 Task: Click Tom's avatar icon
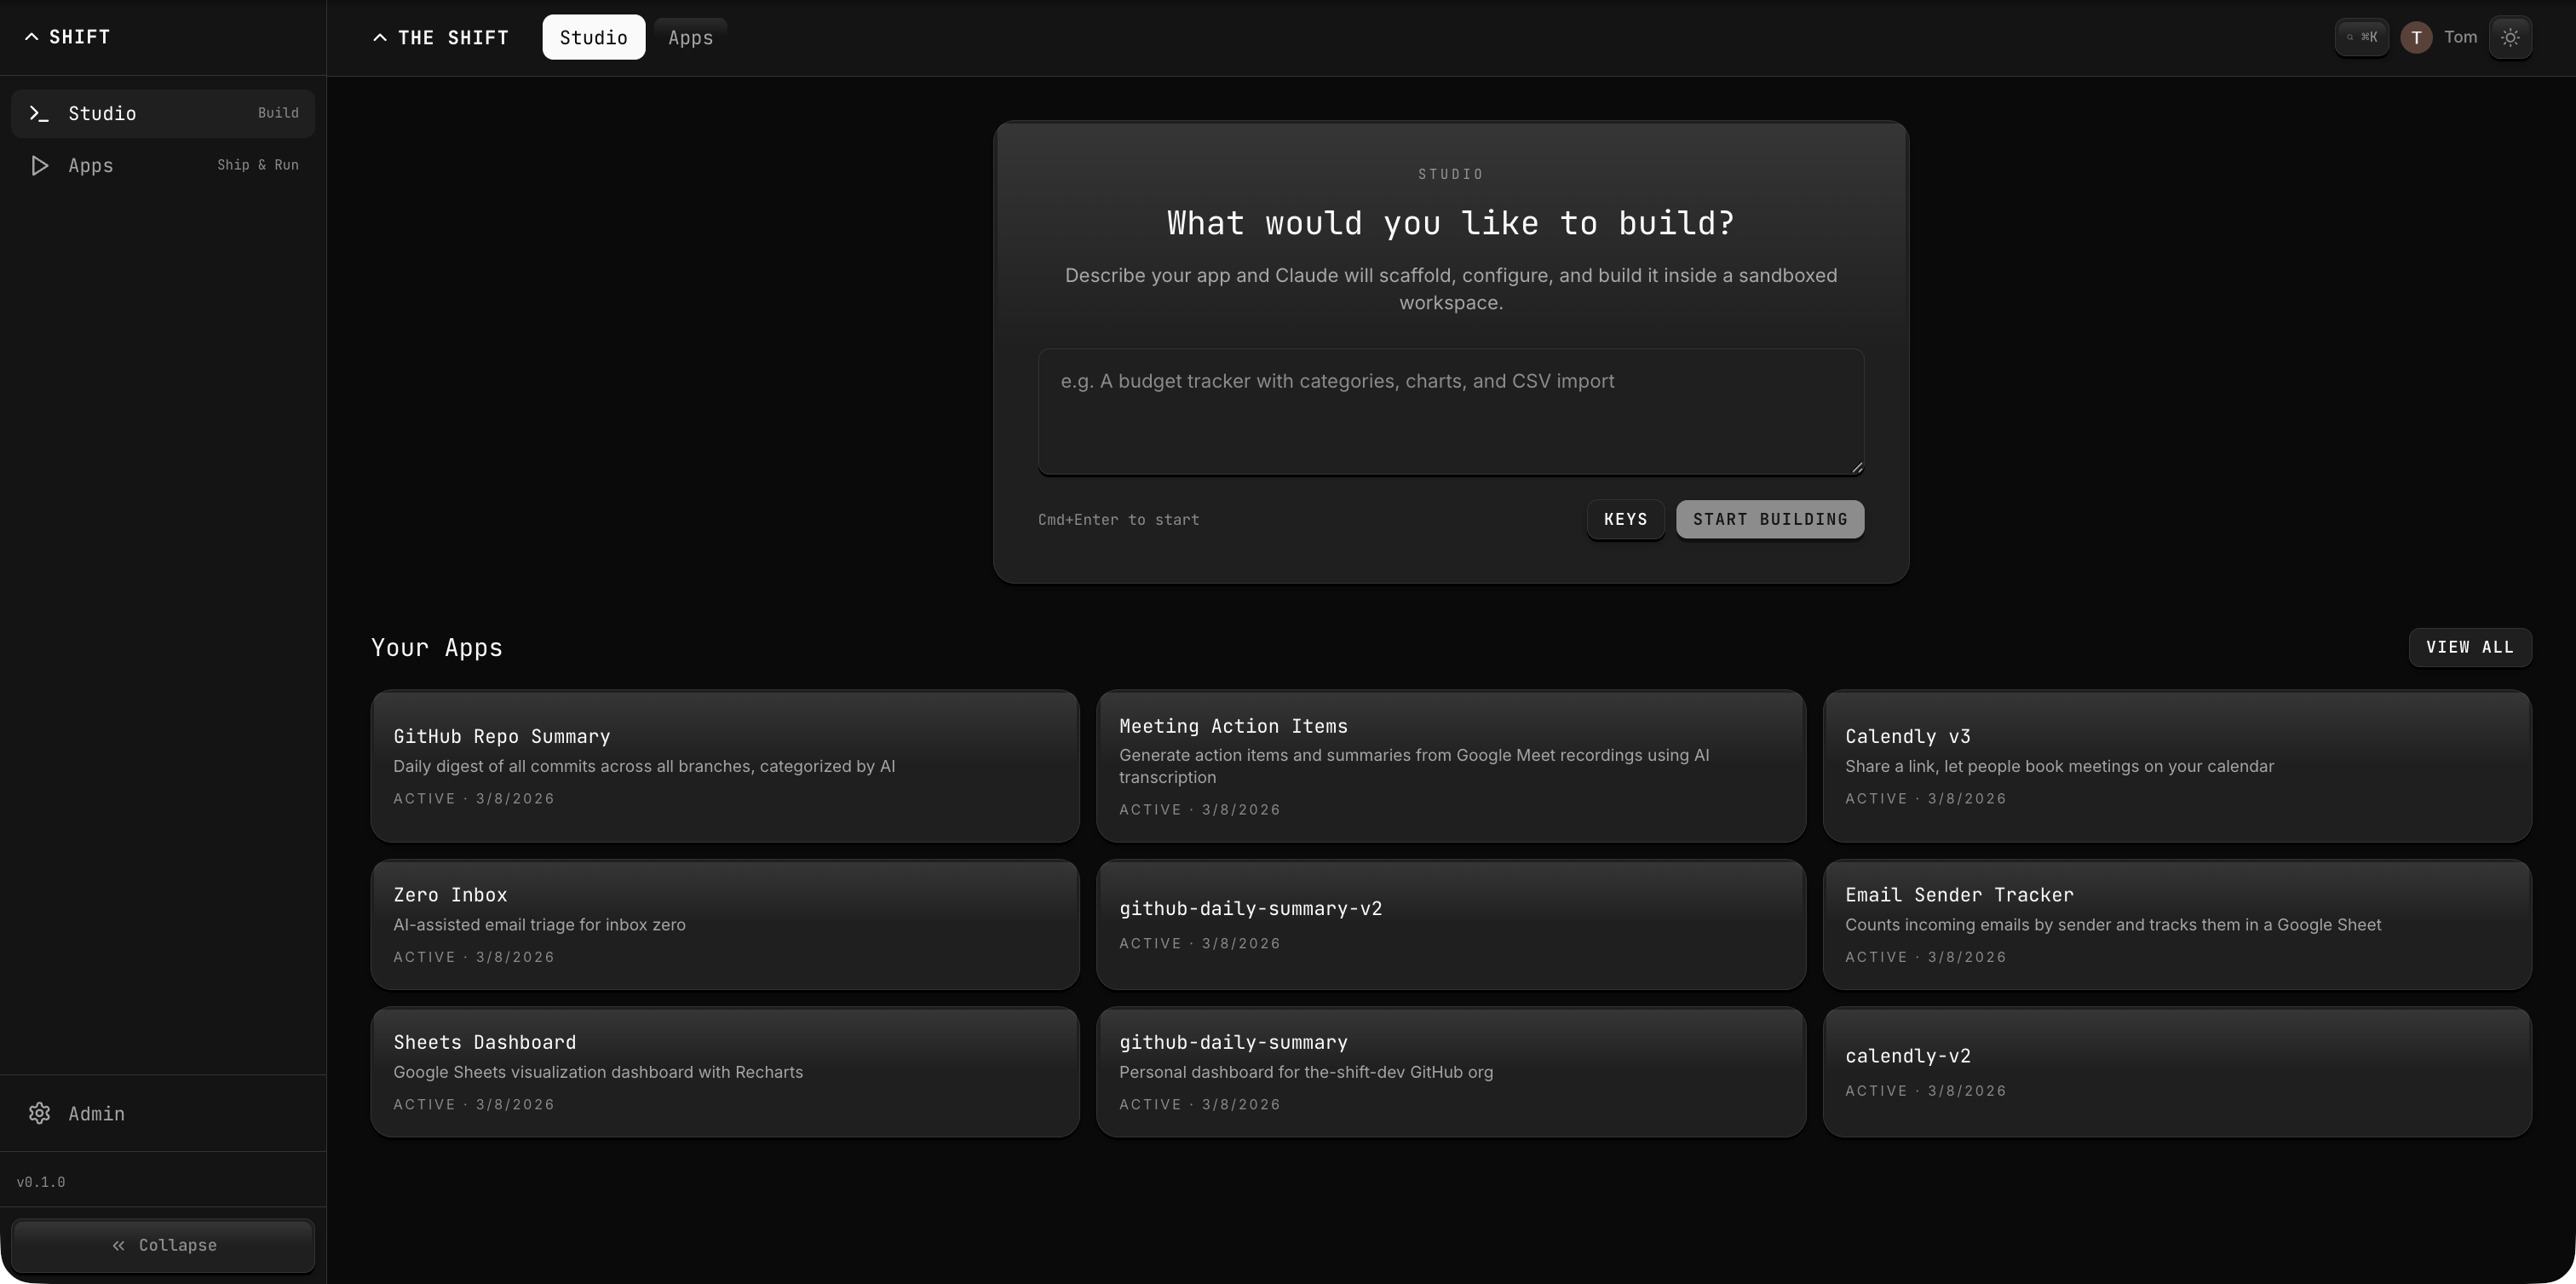point(2415,37)
